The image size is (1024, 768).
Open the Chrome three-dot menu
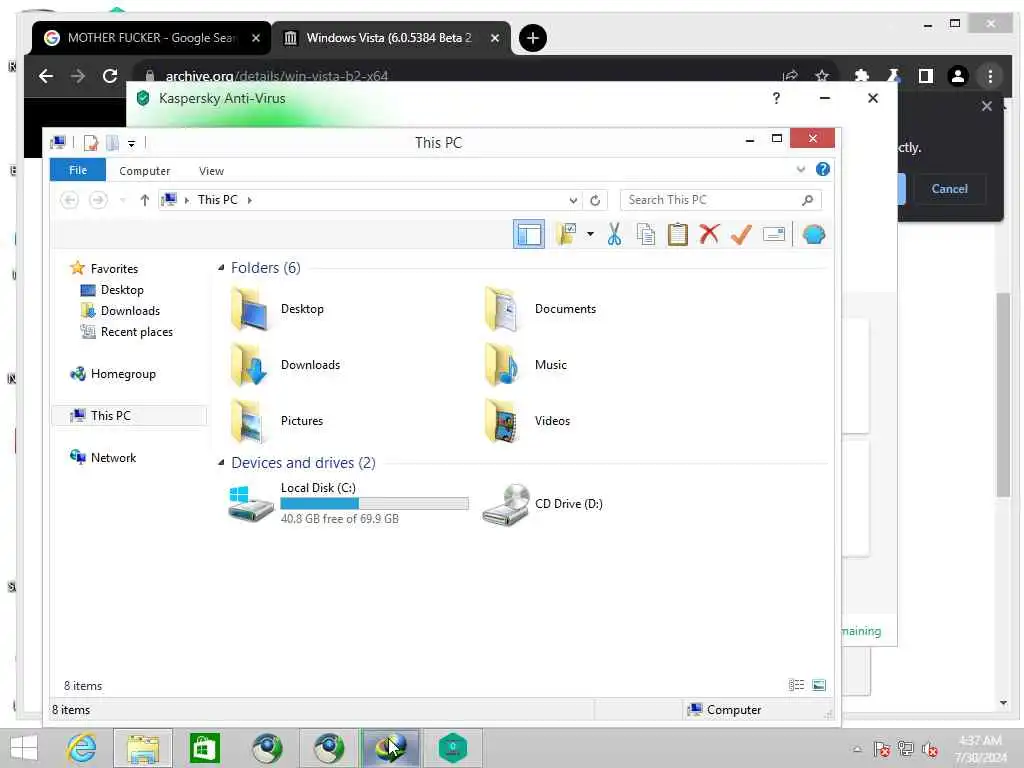[x=990, y=76]
